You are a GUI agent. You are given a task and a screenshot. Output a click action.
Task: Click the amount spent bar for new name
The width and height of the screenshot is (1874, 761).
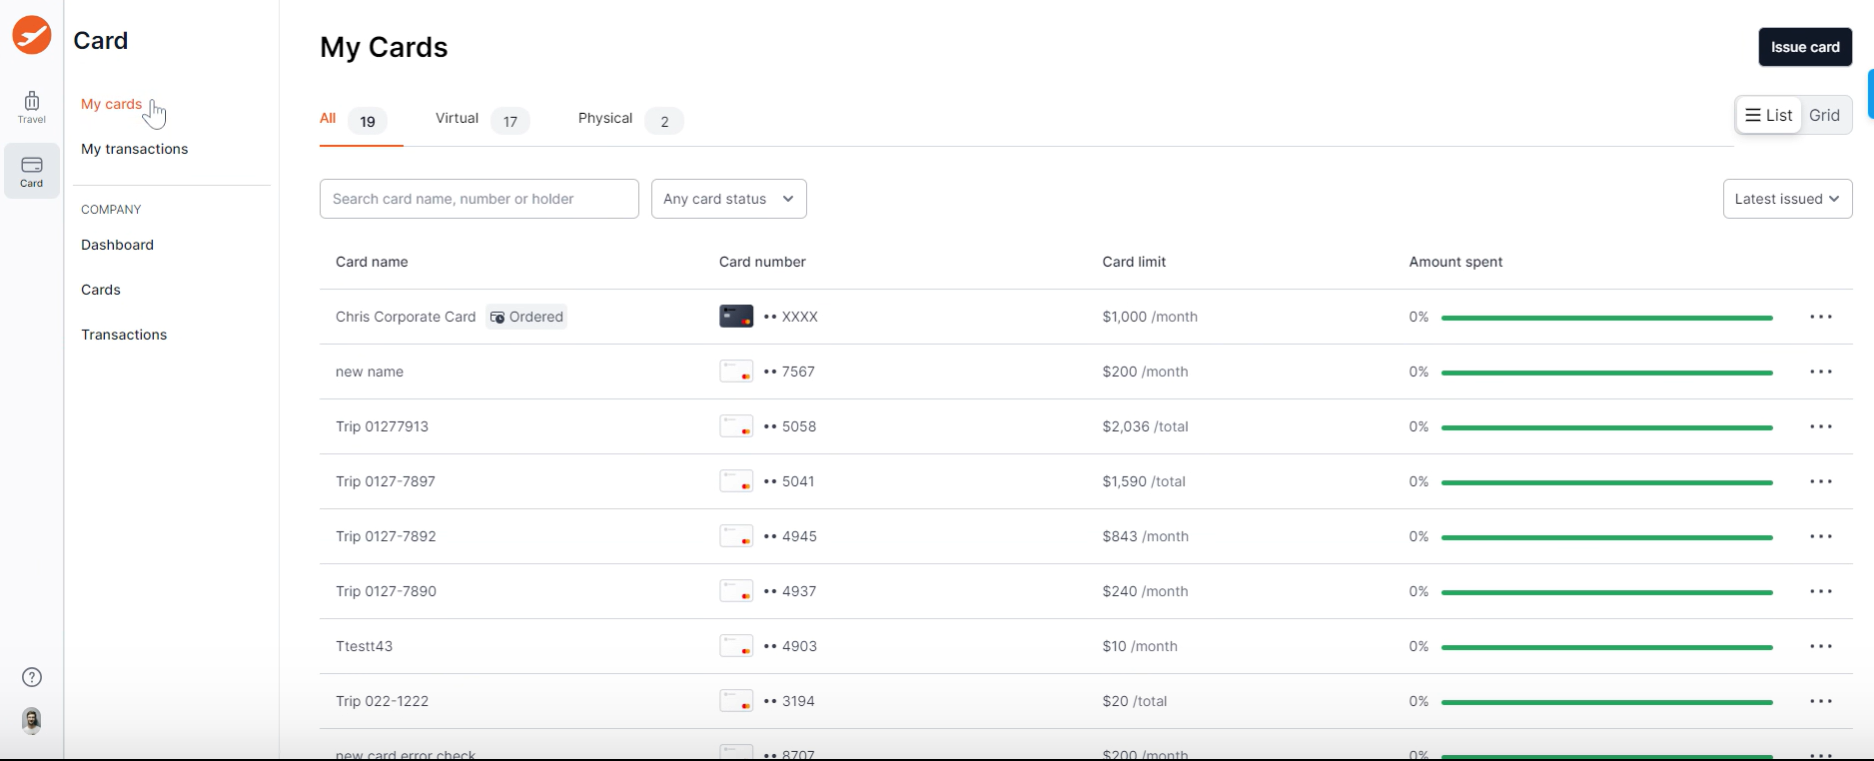1606,373
